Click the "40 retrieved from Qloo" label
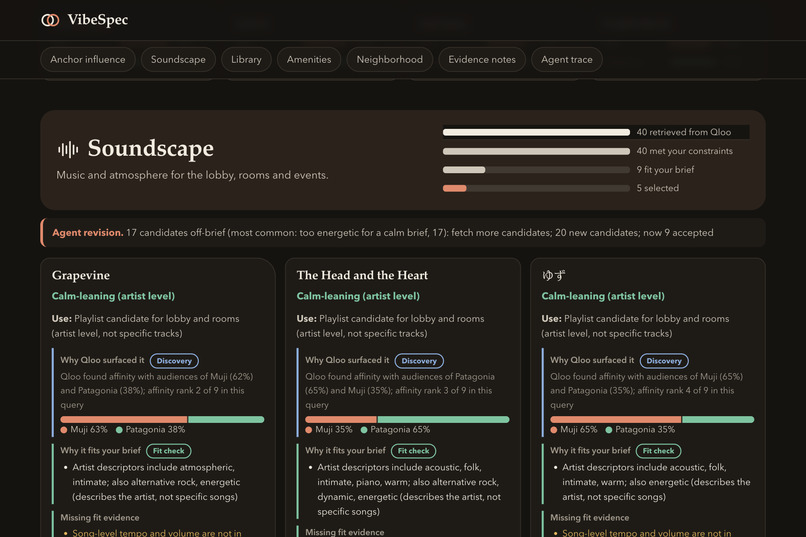 coord(684,132)
